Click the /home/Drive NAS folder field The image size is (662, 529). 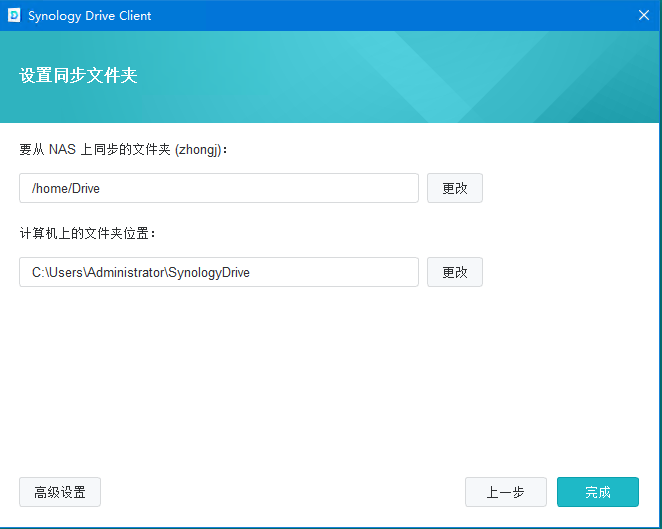click(219, 188)
